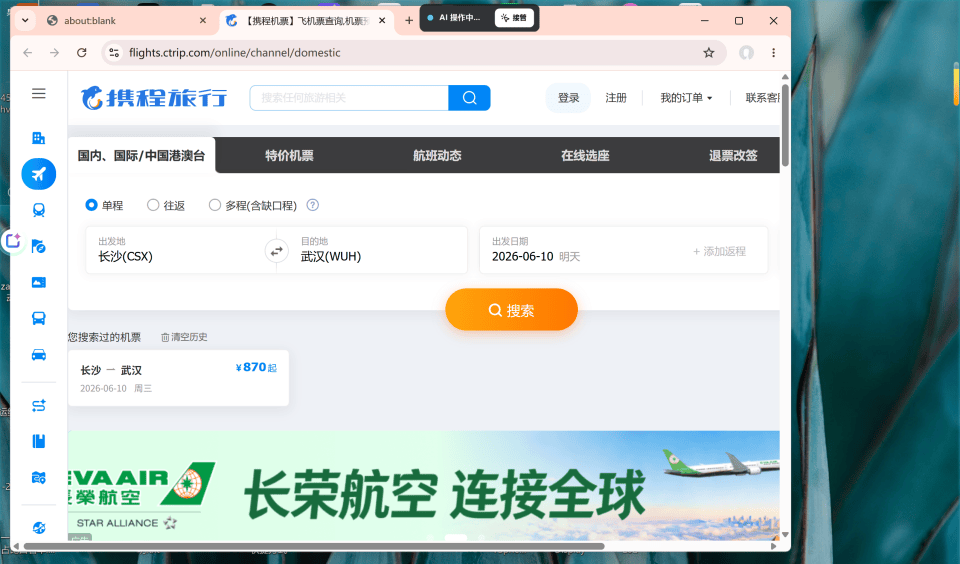This screenshot has height=564, width=960.
Task: Open the tab search chevron dropdown
Action: (x=25, y=20)
